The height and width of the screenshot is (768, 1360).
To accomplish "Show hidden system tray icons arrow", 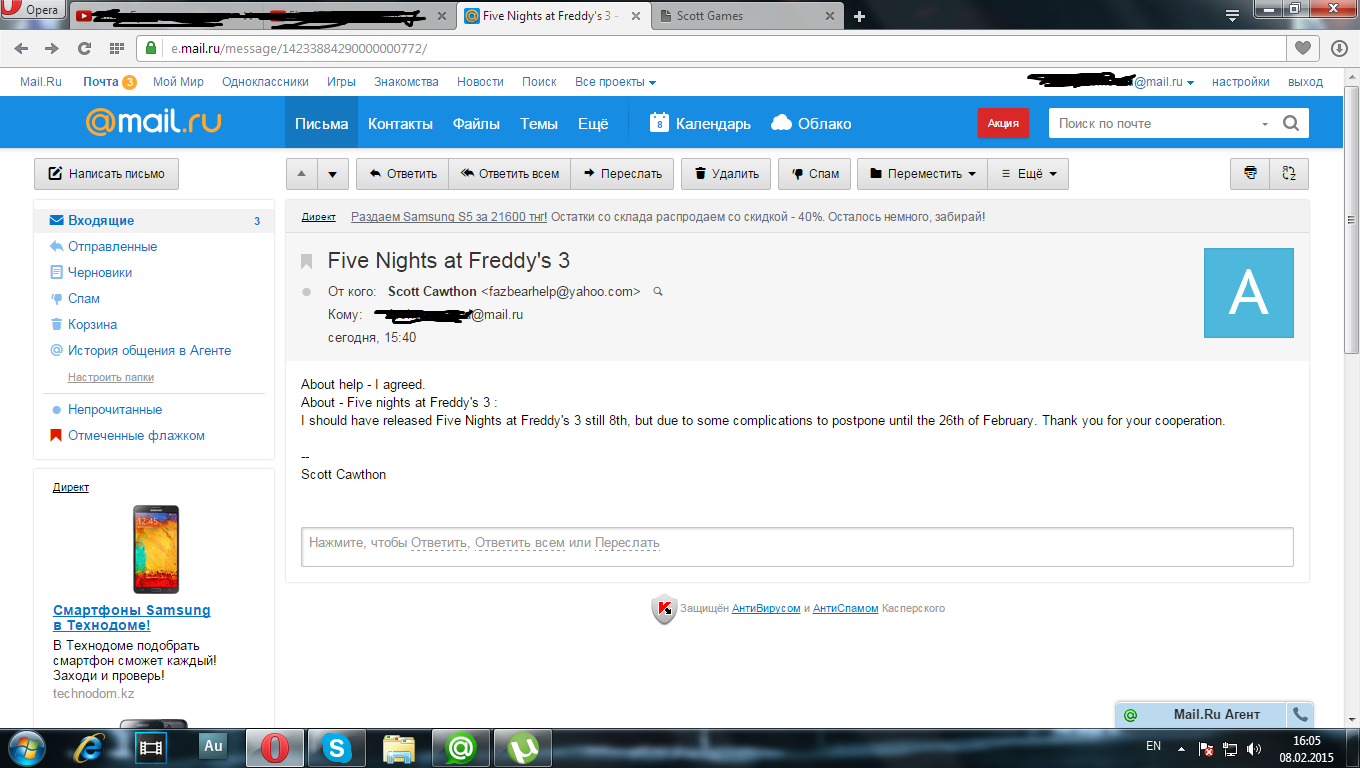I will [1183, 747].
